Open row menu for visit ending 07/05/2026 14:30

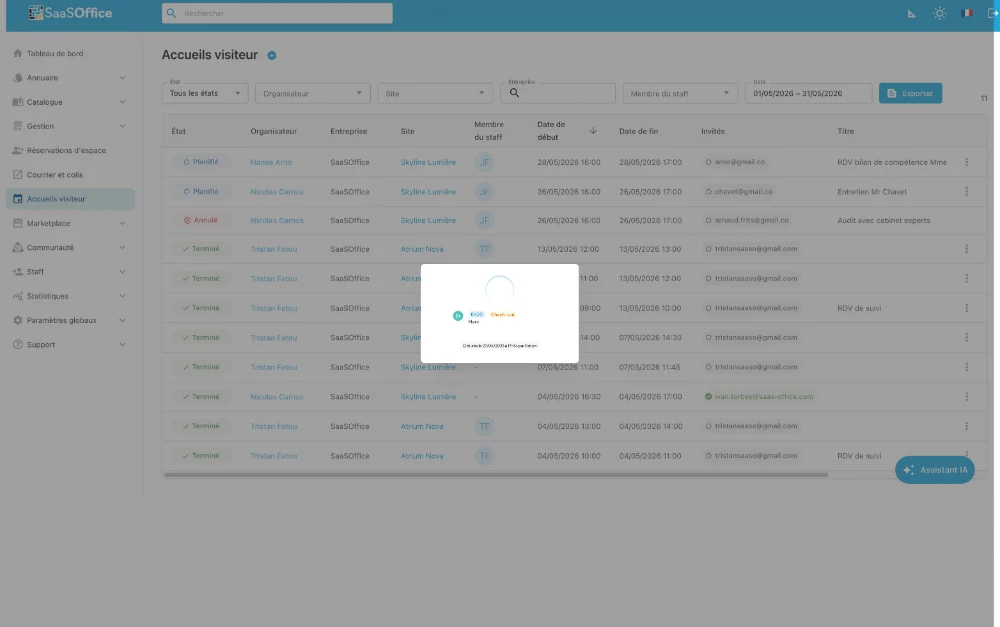click(x=966, y=337)
